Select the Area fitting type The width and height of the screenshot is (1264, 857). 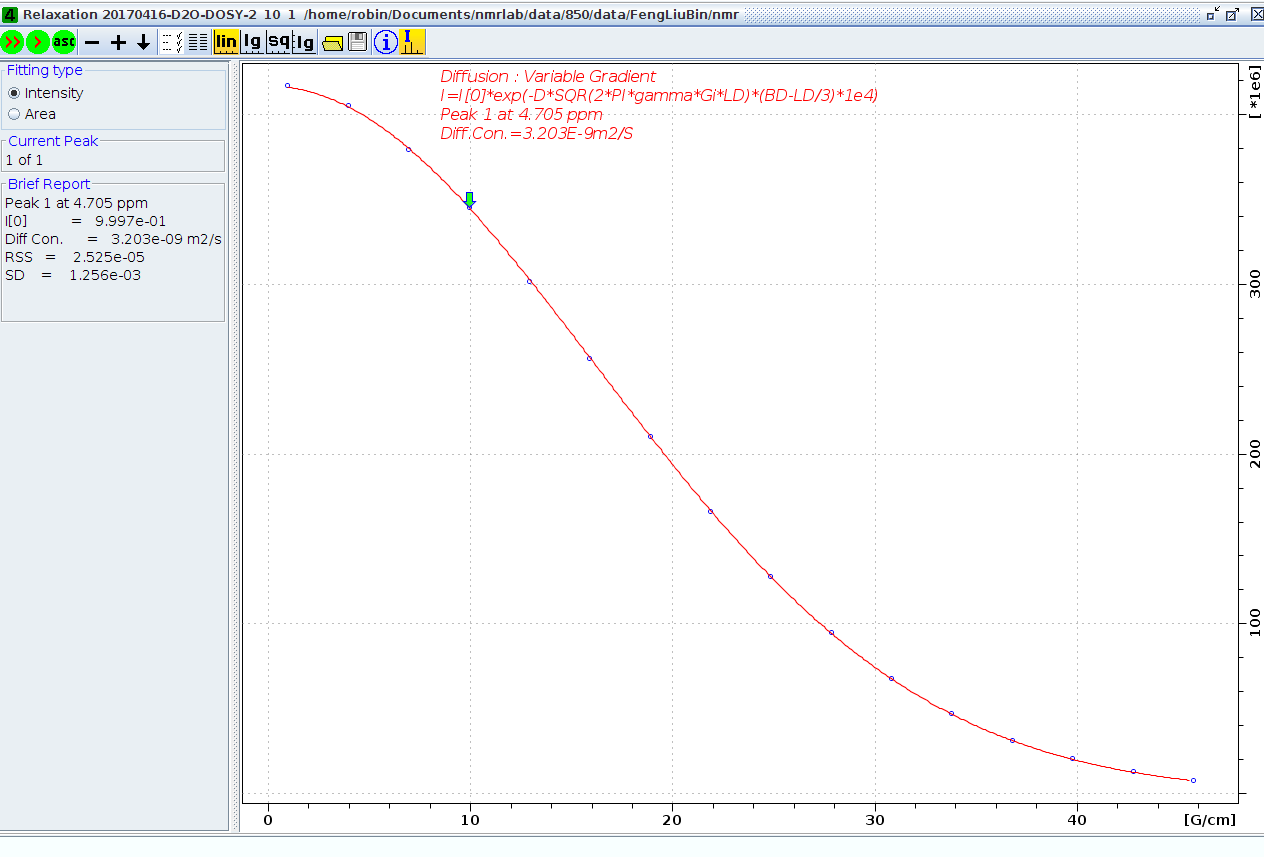point(14,114)
